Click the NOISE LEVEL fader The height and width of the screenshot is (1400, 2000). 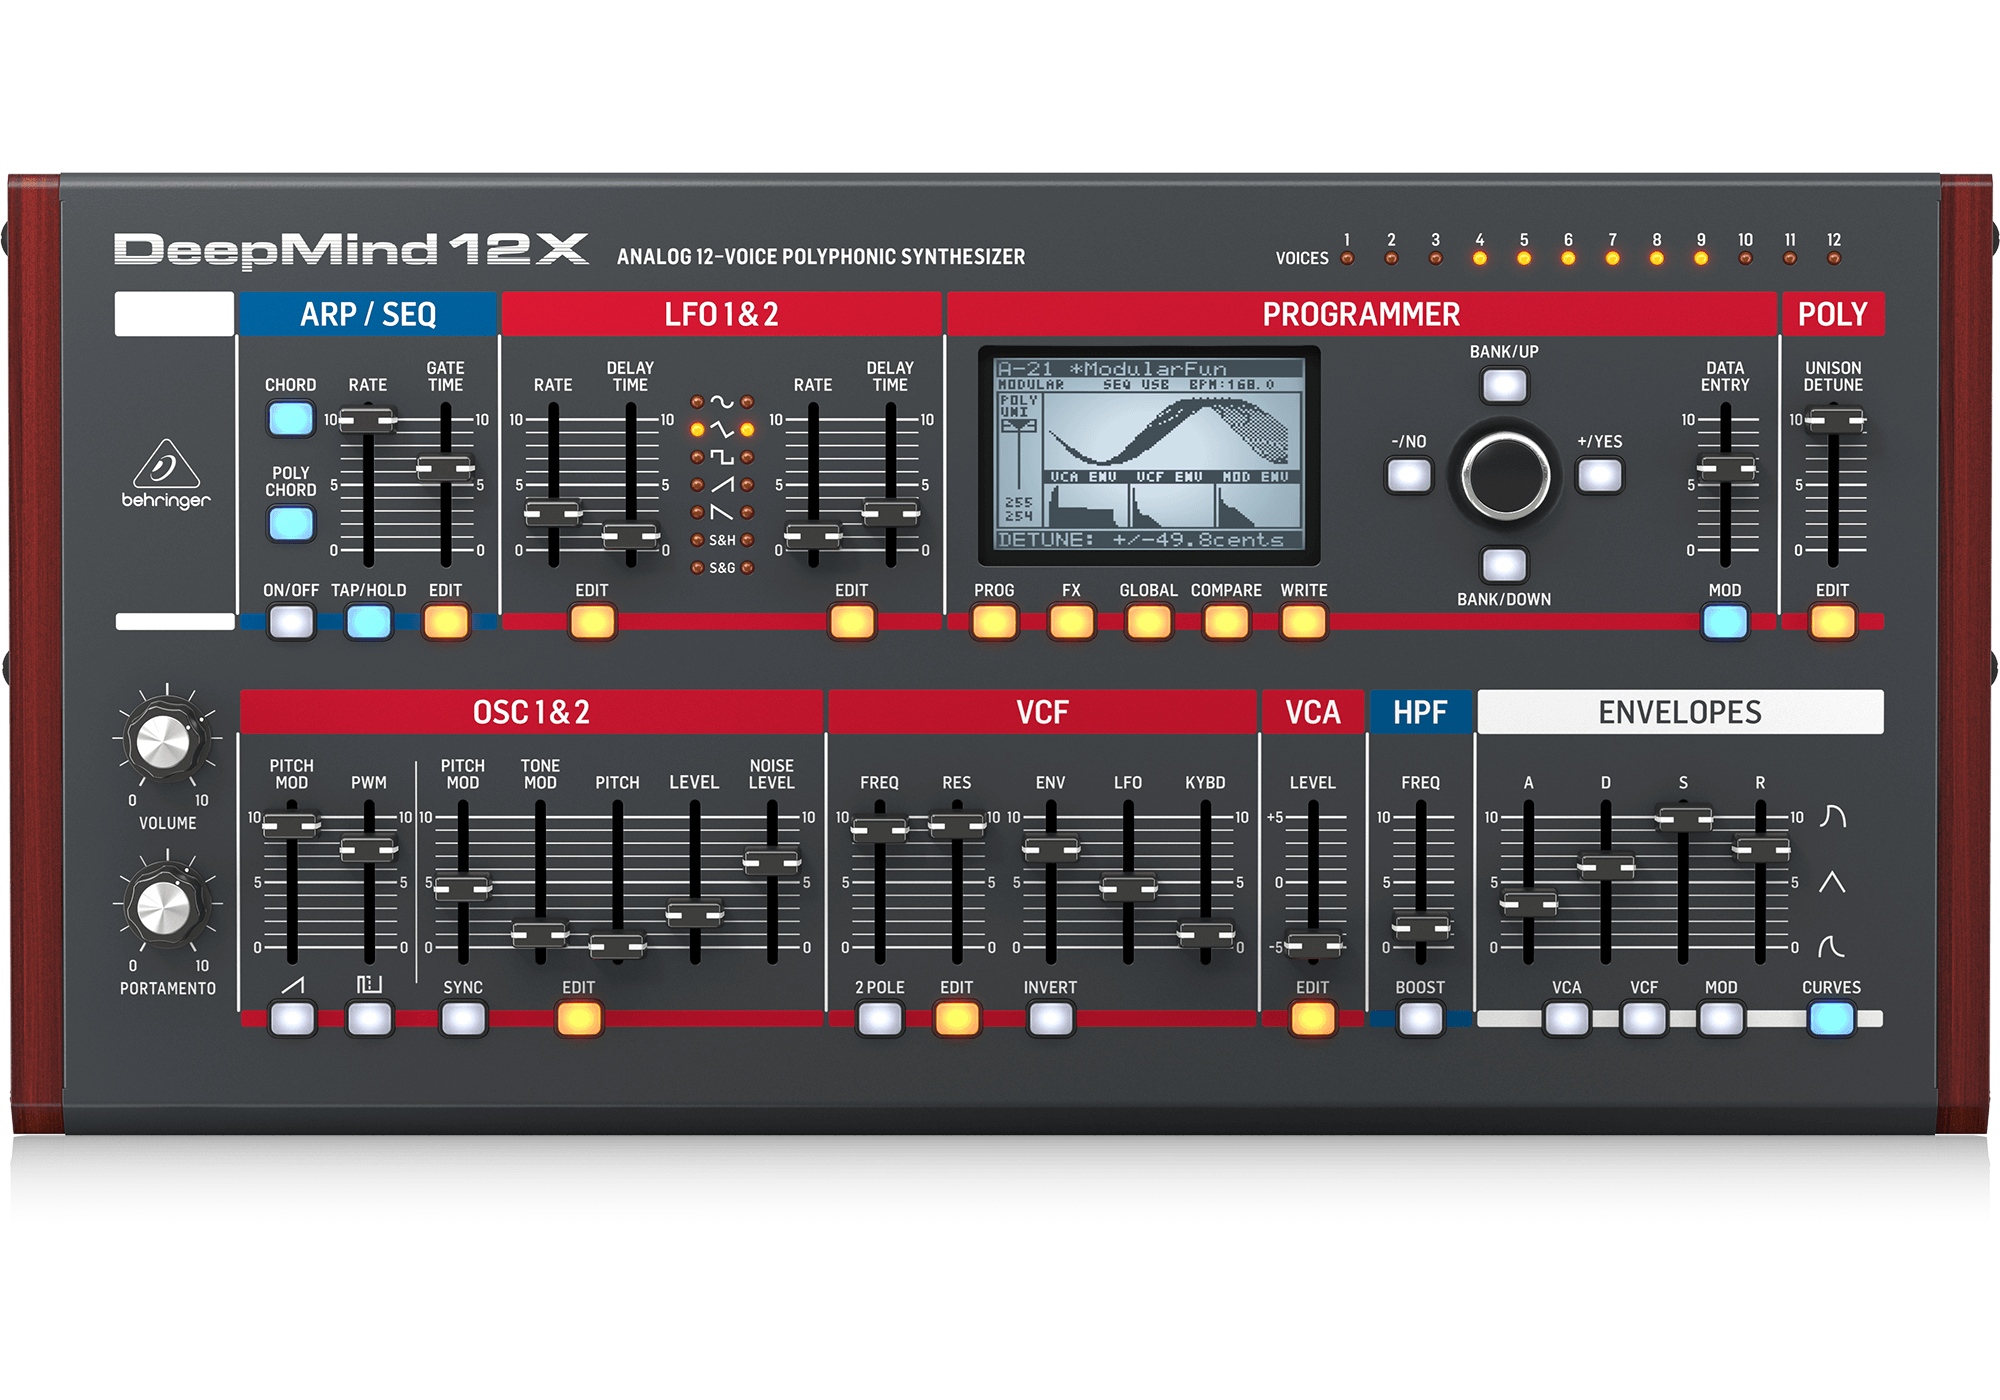click(x=772, y=861)
